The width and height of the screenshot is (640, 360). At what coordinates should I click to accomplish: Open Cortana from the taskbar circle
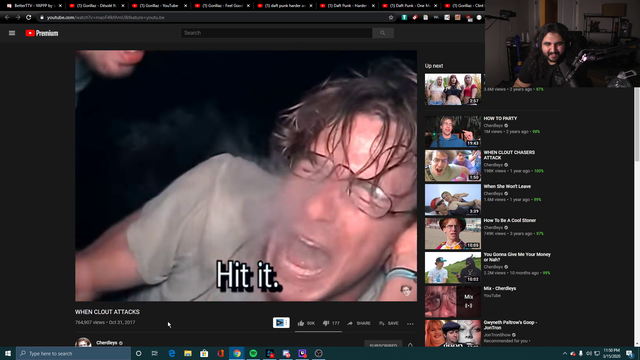(138, 353)
